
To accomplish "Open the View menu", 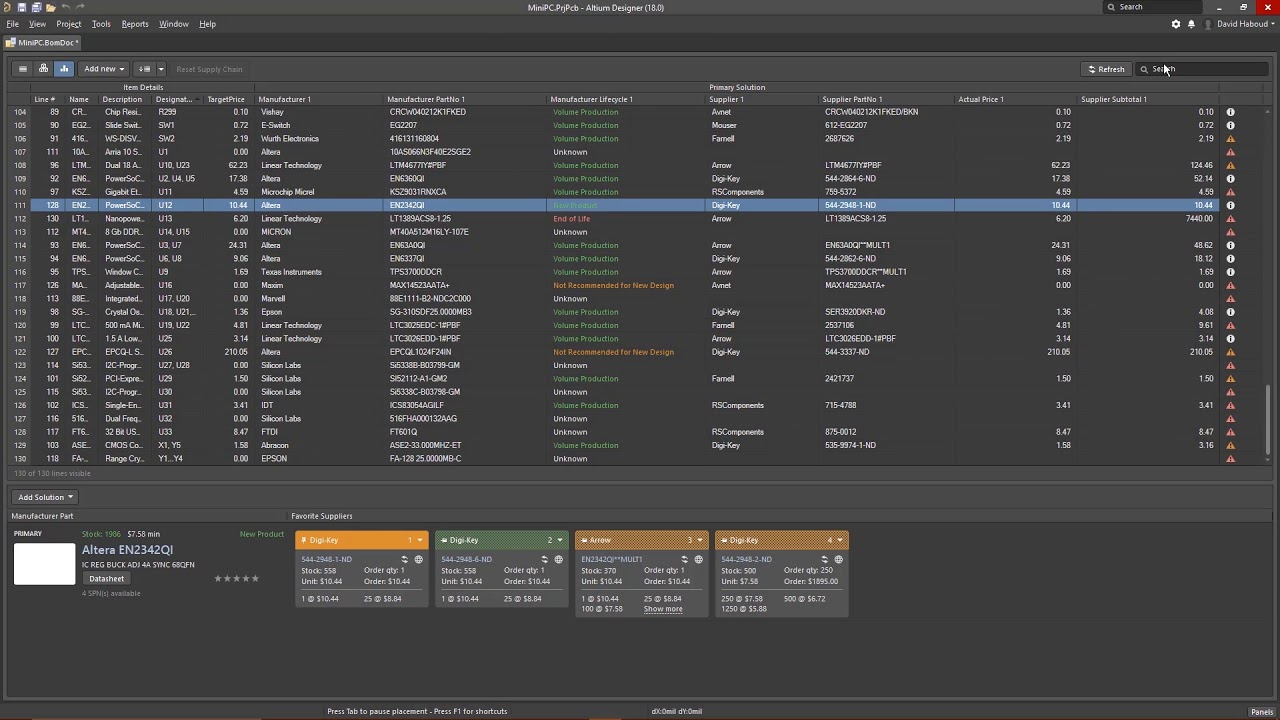I will click(x=37, y=24).
